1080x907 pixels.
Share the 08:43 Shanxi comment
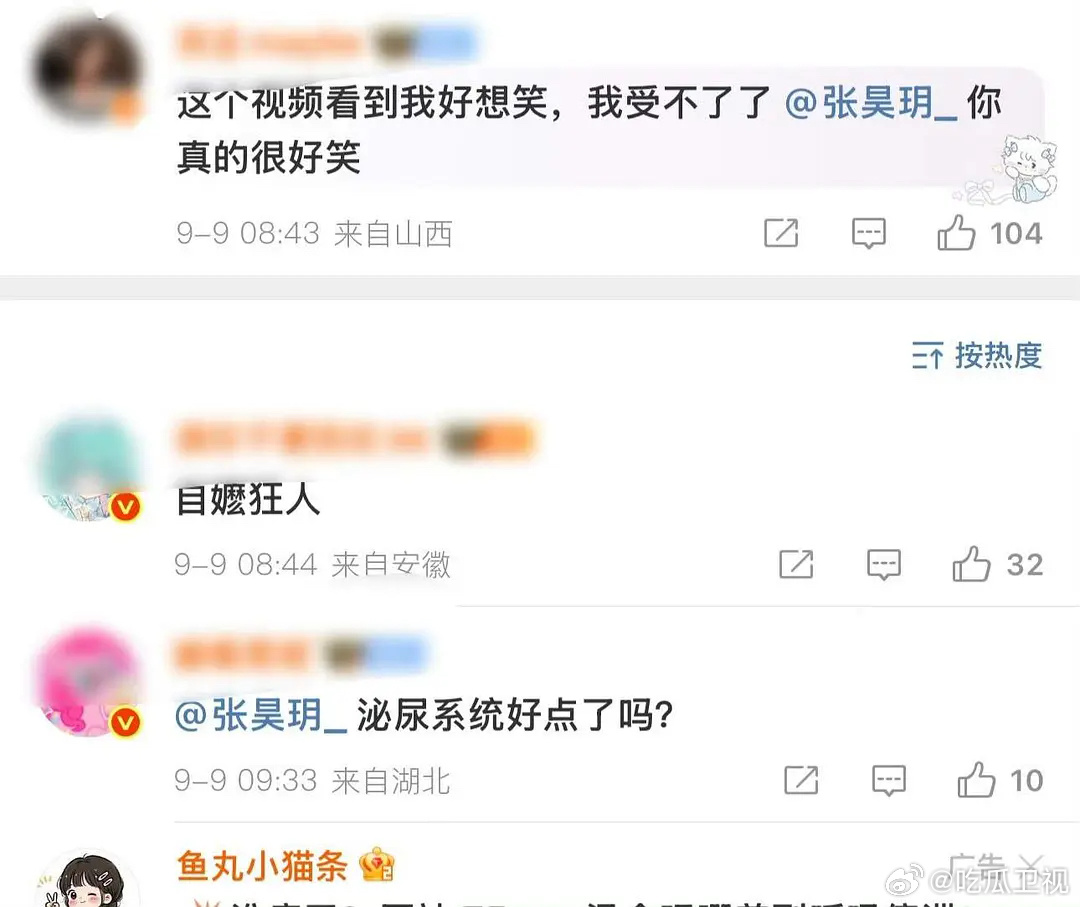coord(781,233)
